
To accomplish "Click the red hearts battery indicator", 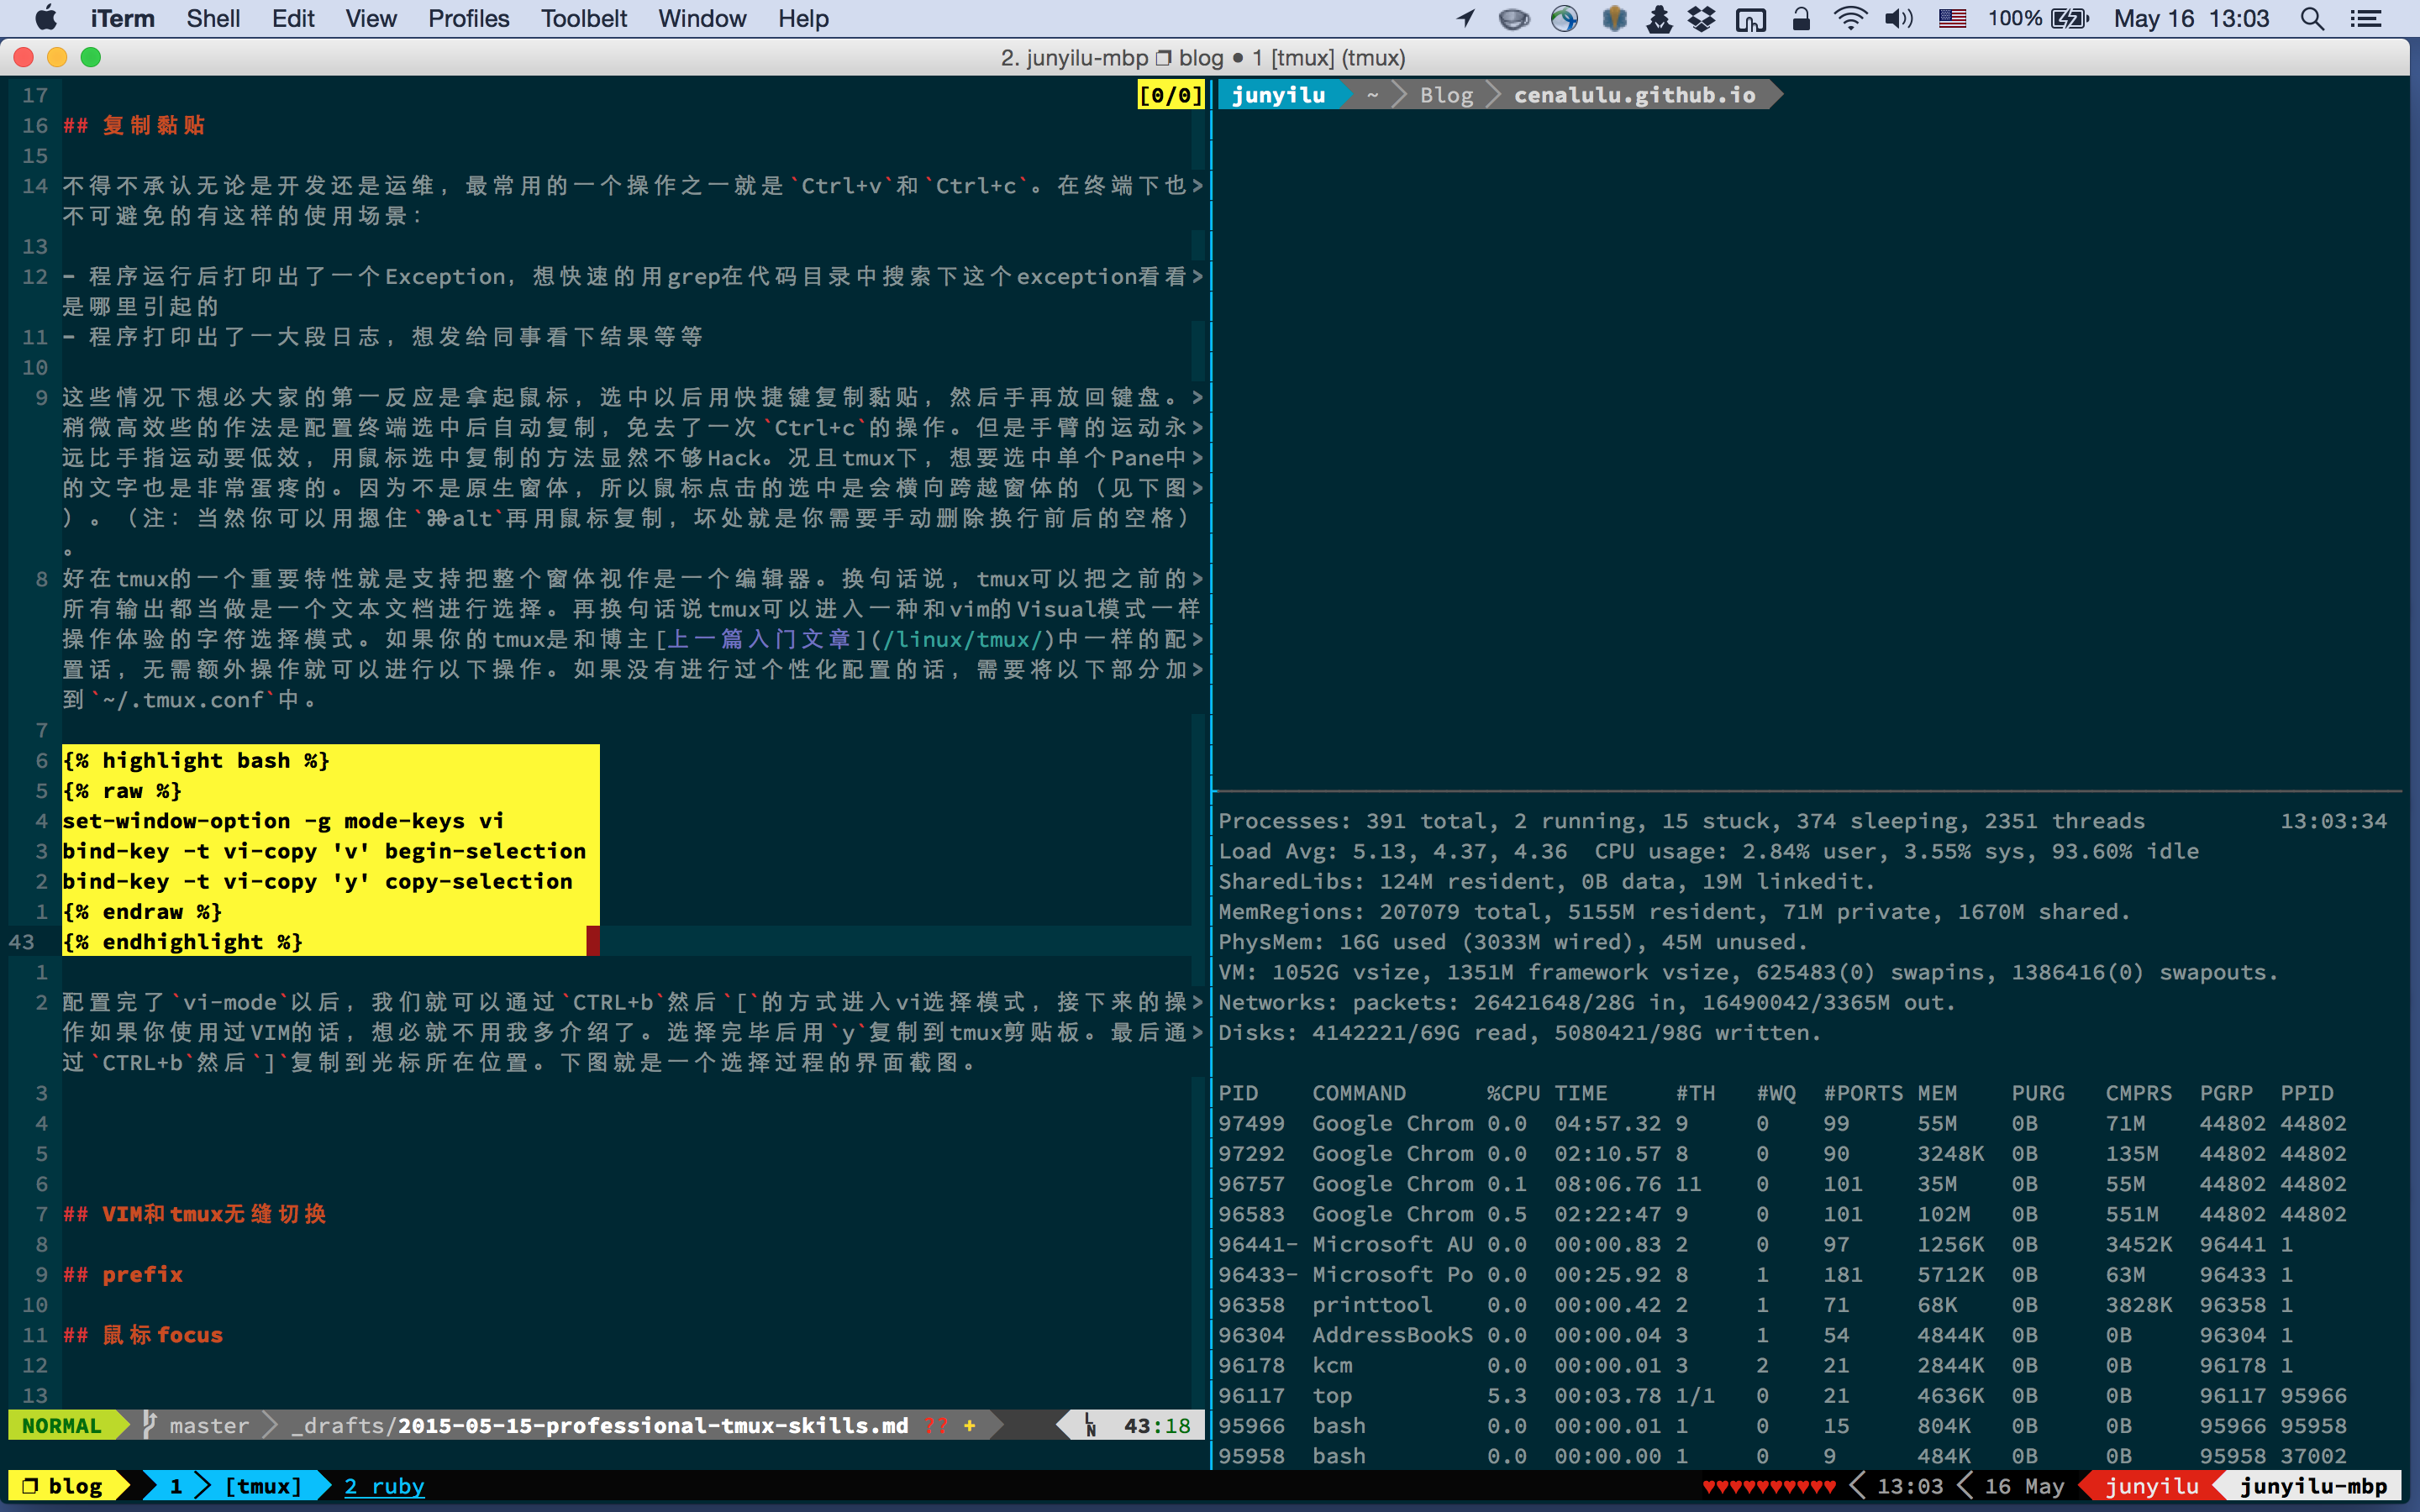I will [1769, 1485].
